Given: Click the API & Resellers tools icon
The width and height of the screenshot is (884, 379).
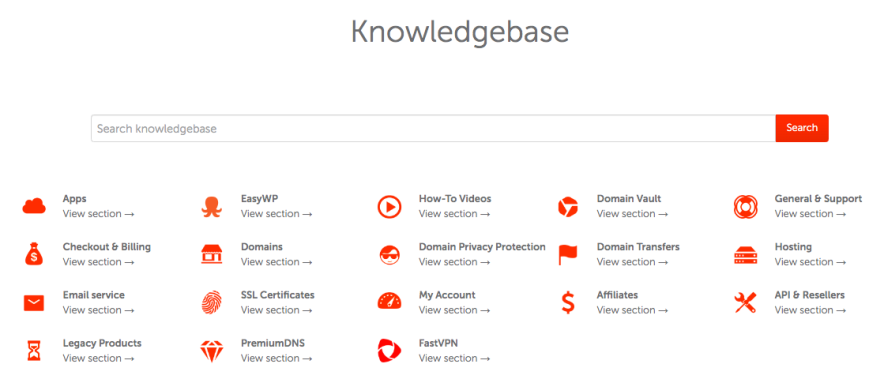Looking at the screenshot, I should 745,303.
